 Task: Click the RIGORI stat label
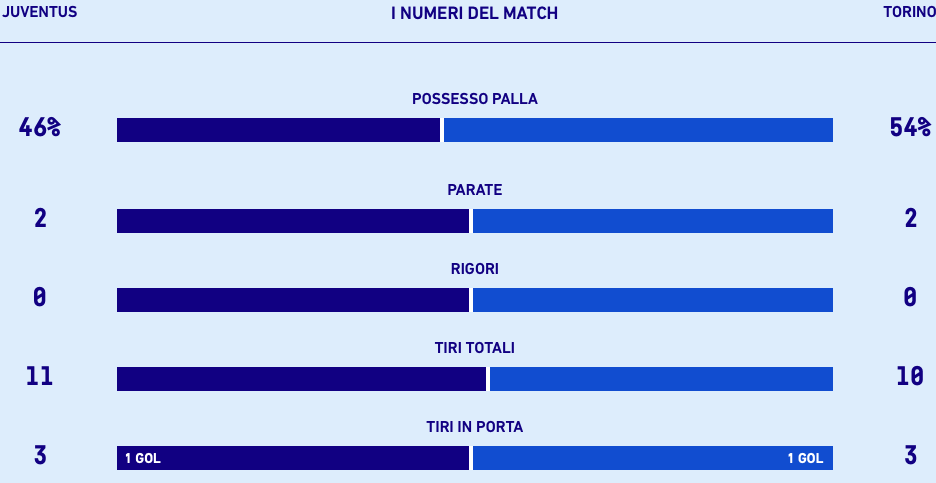point(475,269)
